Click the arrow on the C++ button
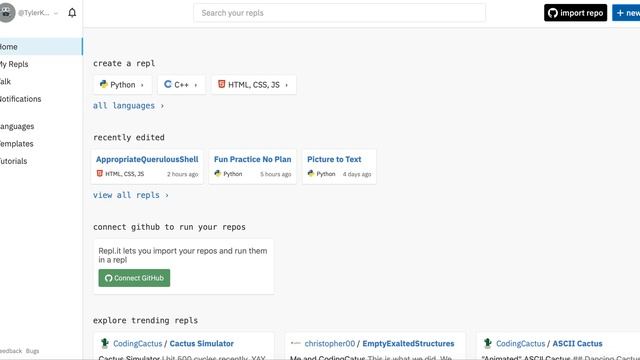 point(196,85)
